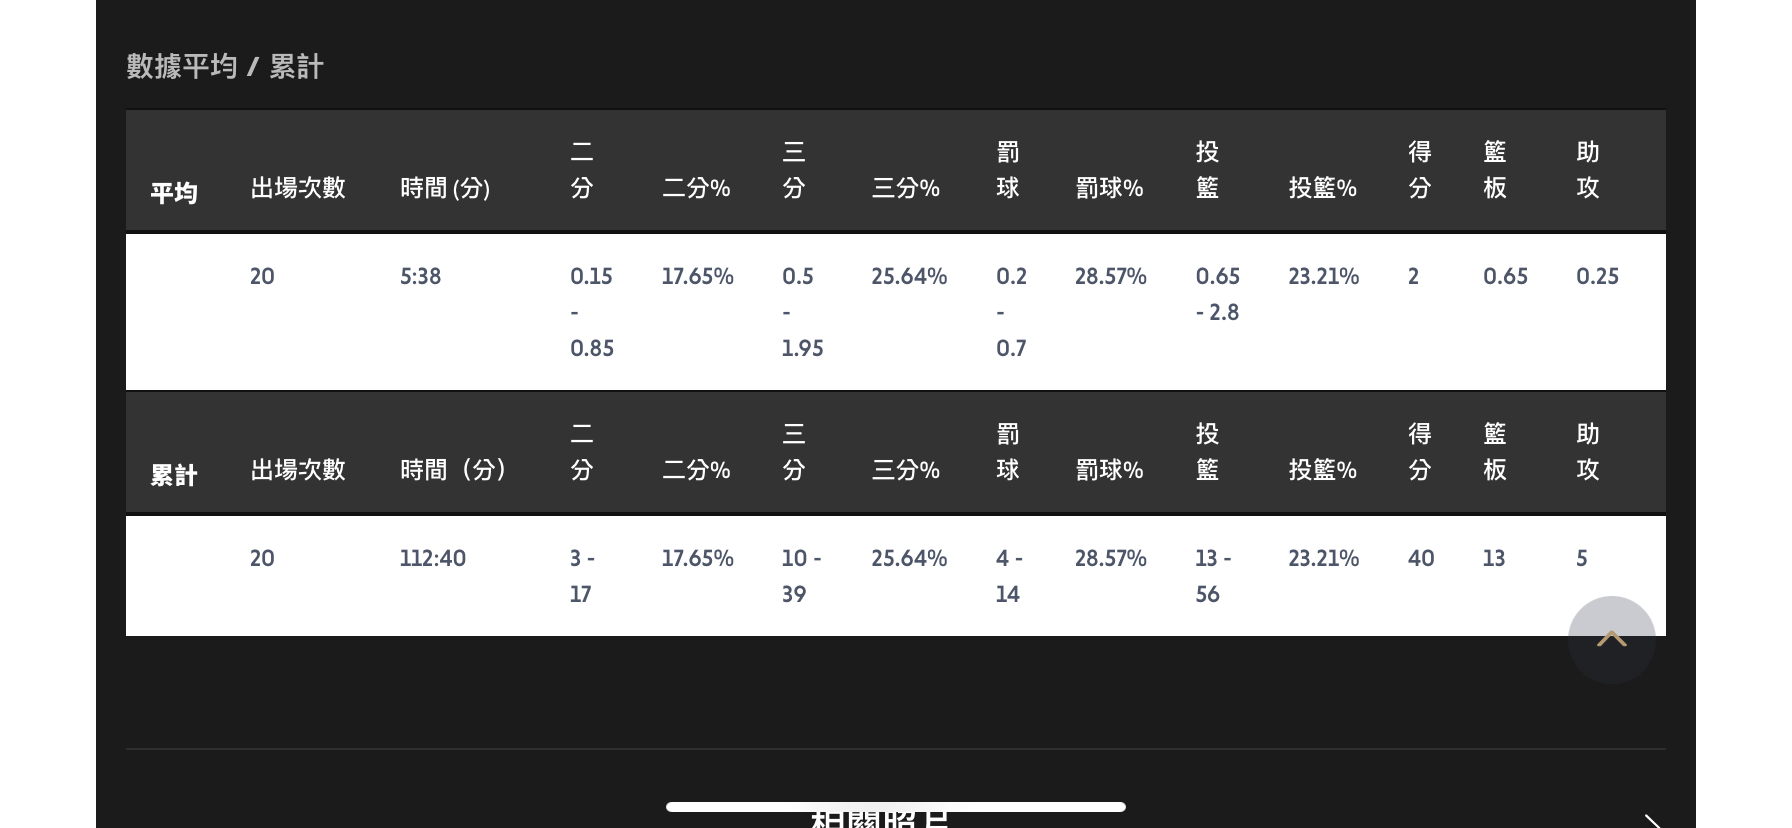
Task: Tap the white home indicator bar
Action: (x=896, y=806)
